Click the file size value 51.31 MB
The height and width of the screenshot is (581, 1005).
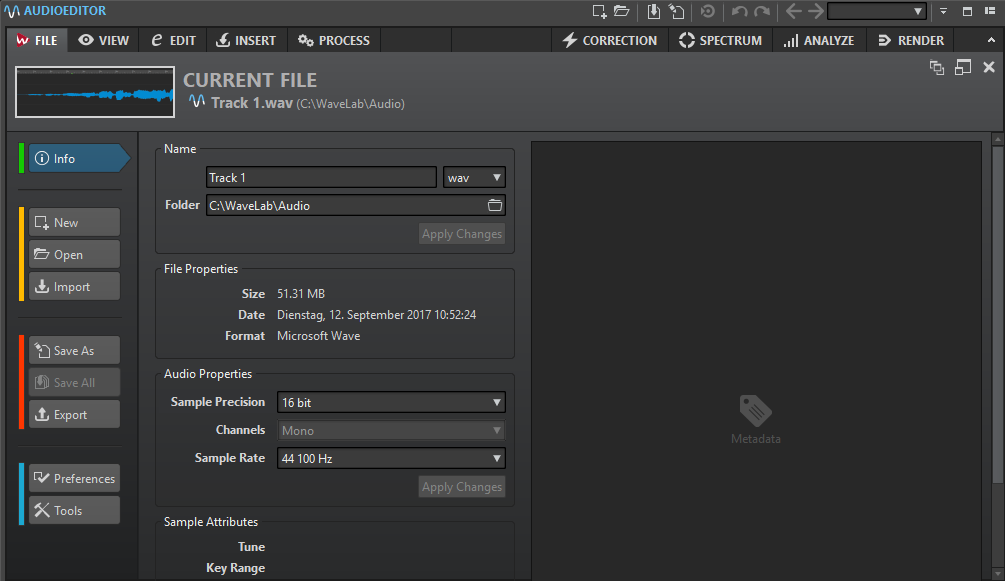tap(301, 294)
